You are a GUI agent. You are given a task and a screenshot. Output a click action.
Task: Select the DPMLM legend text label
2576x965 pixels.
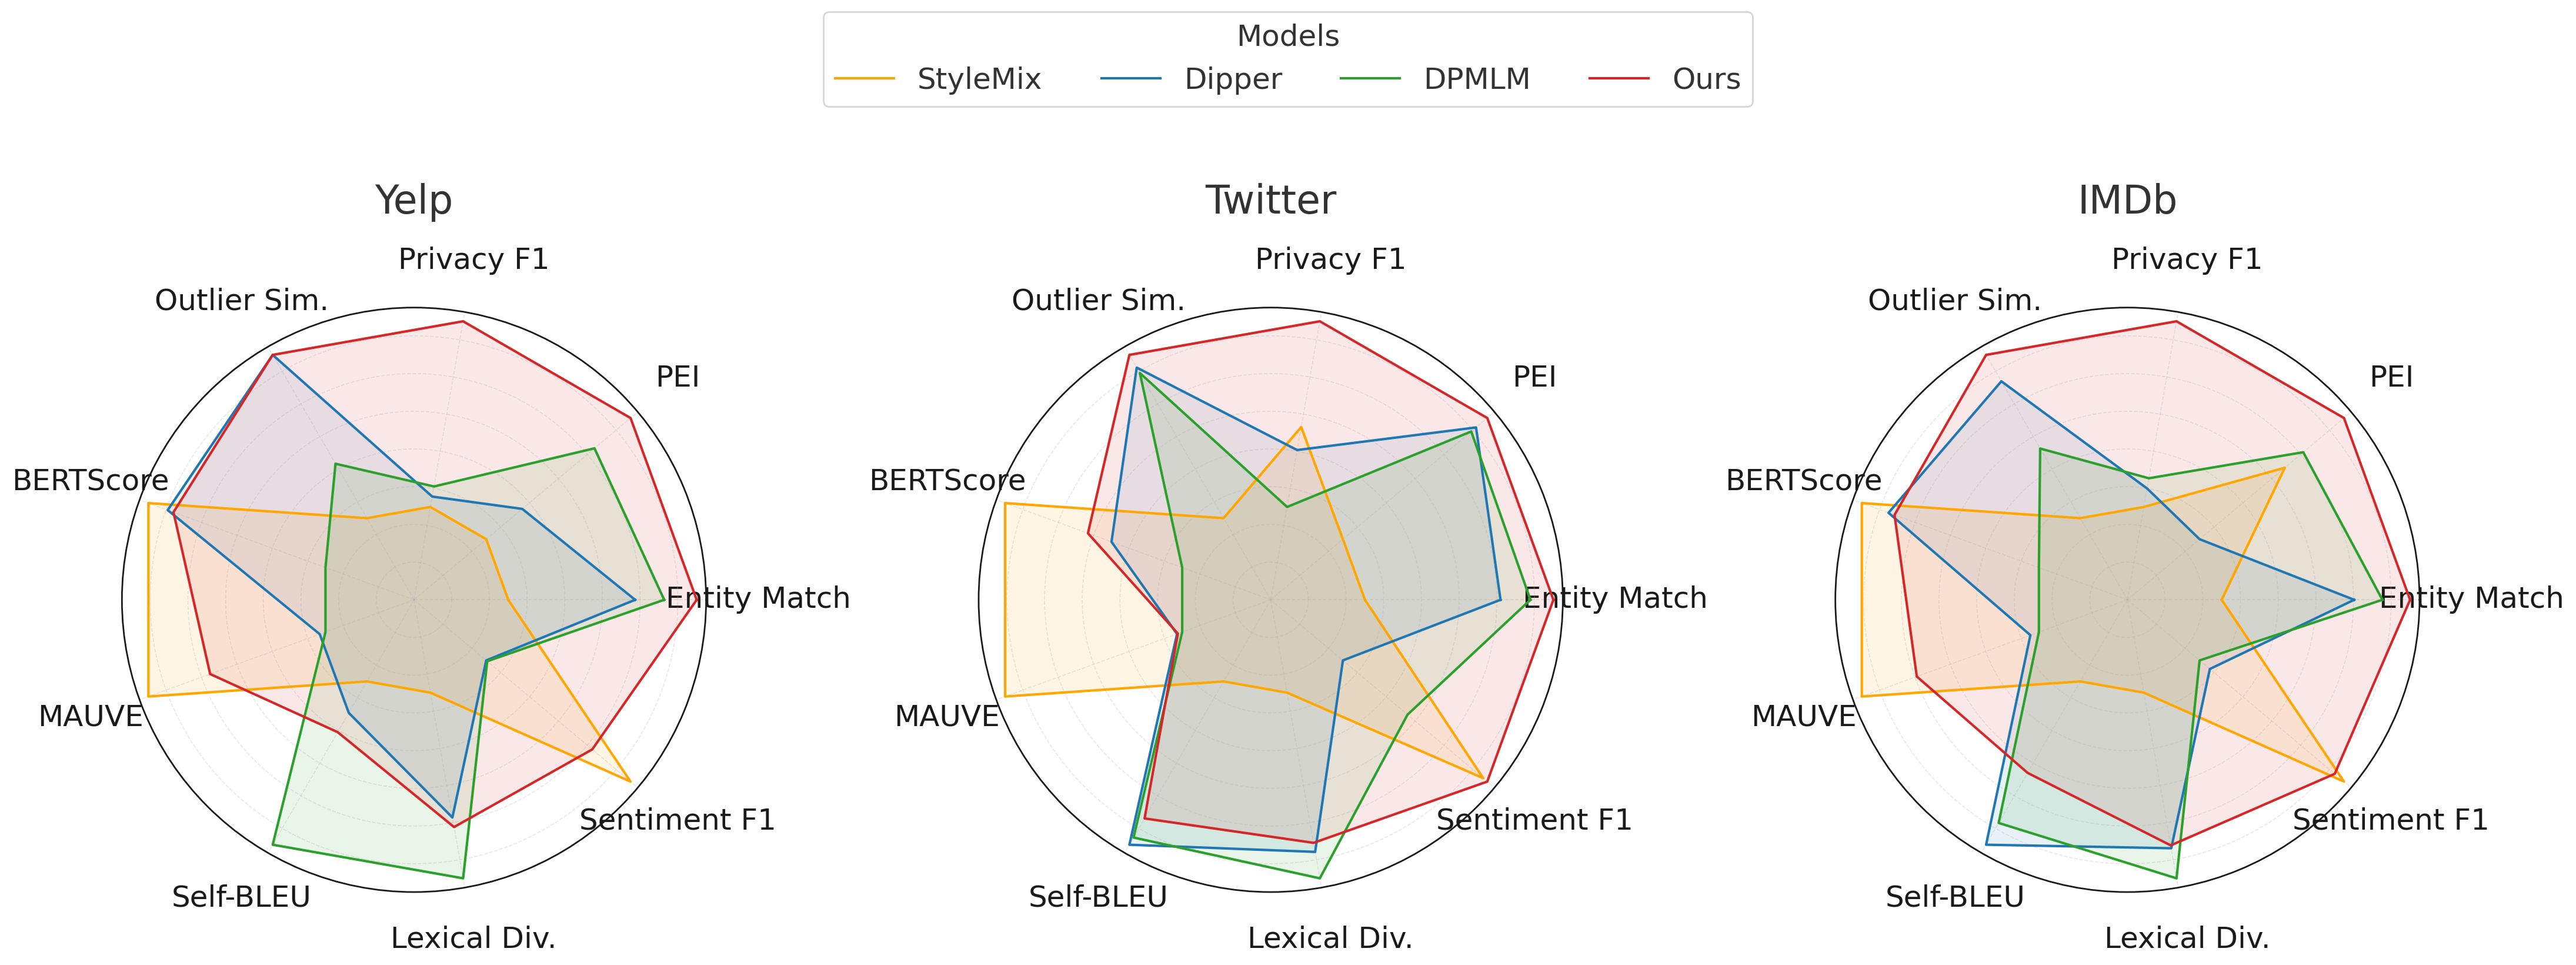tap(1476, 79)
